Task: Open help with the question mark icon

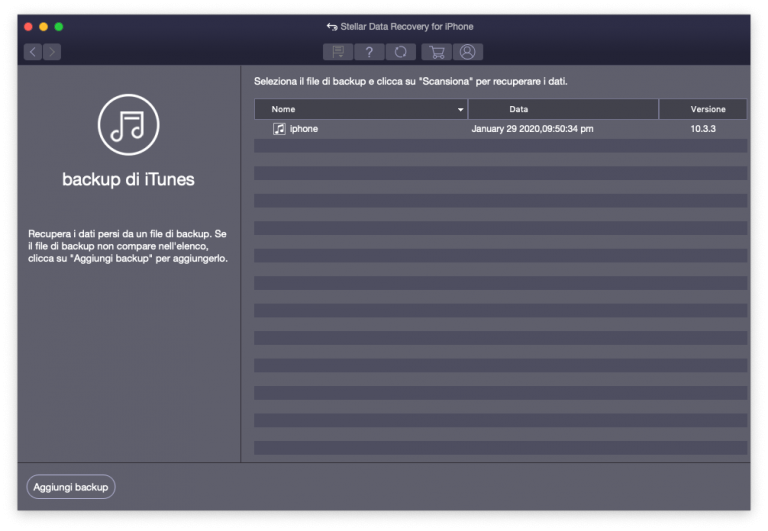Action: pyautogui.click(x=369, y=52)
